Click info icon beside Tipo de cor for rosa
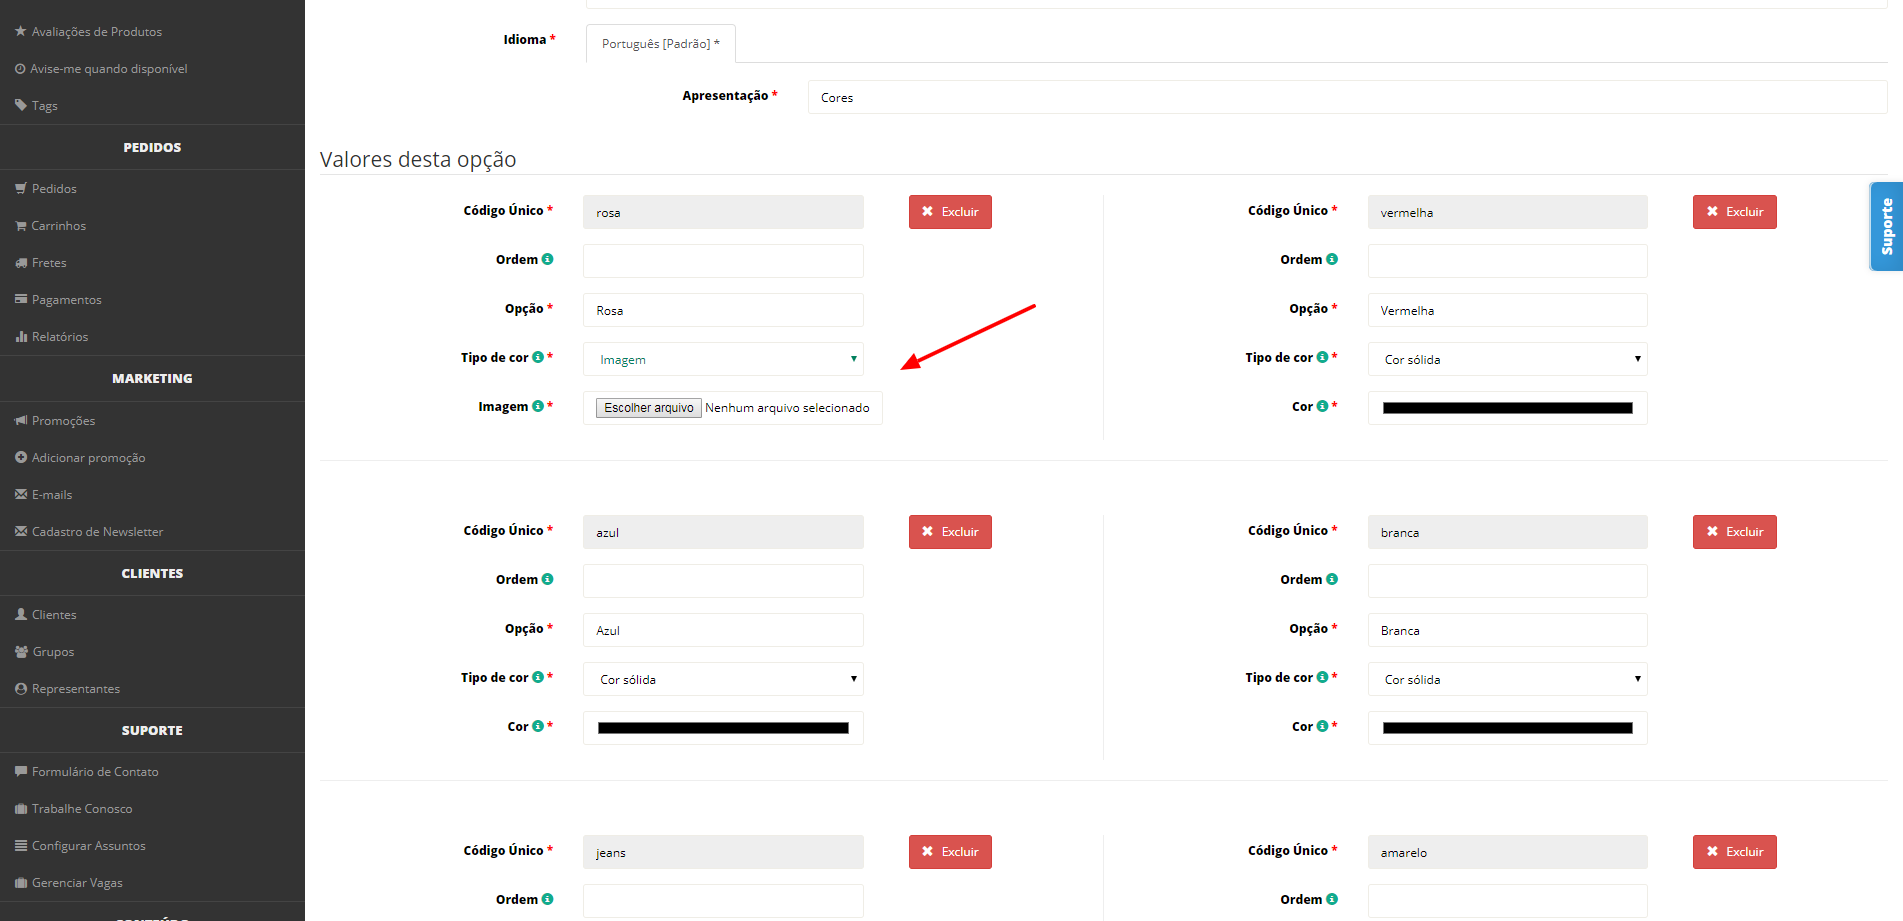 click(x=538, y=357)
